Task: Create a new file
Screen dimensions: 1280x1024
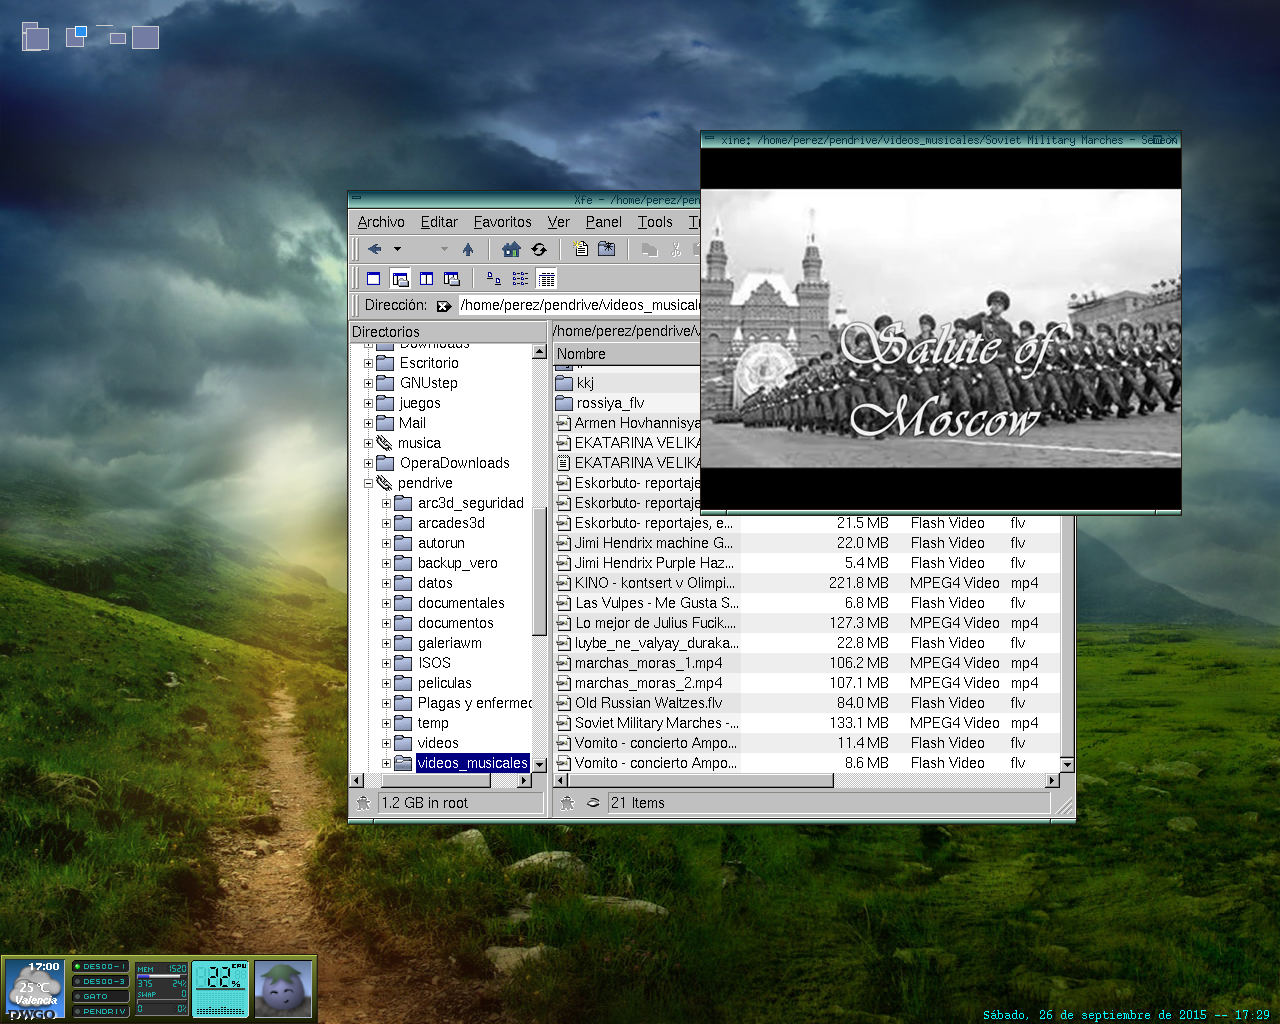Action: pyautogui.click(x=580, y=249)
